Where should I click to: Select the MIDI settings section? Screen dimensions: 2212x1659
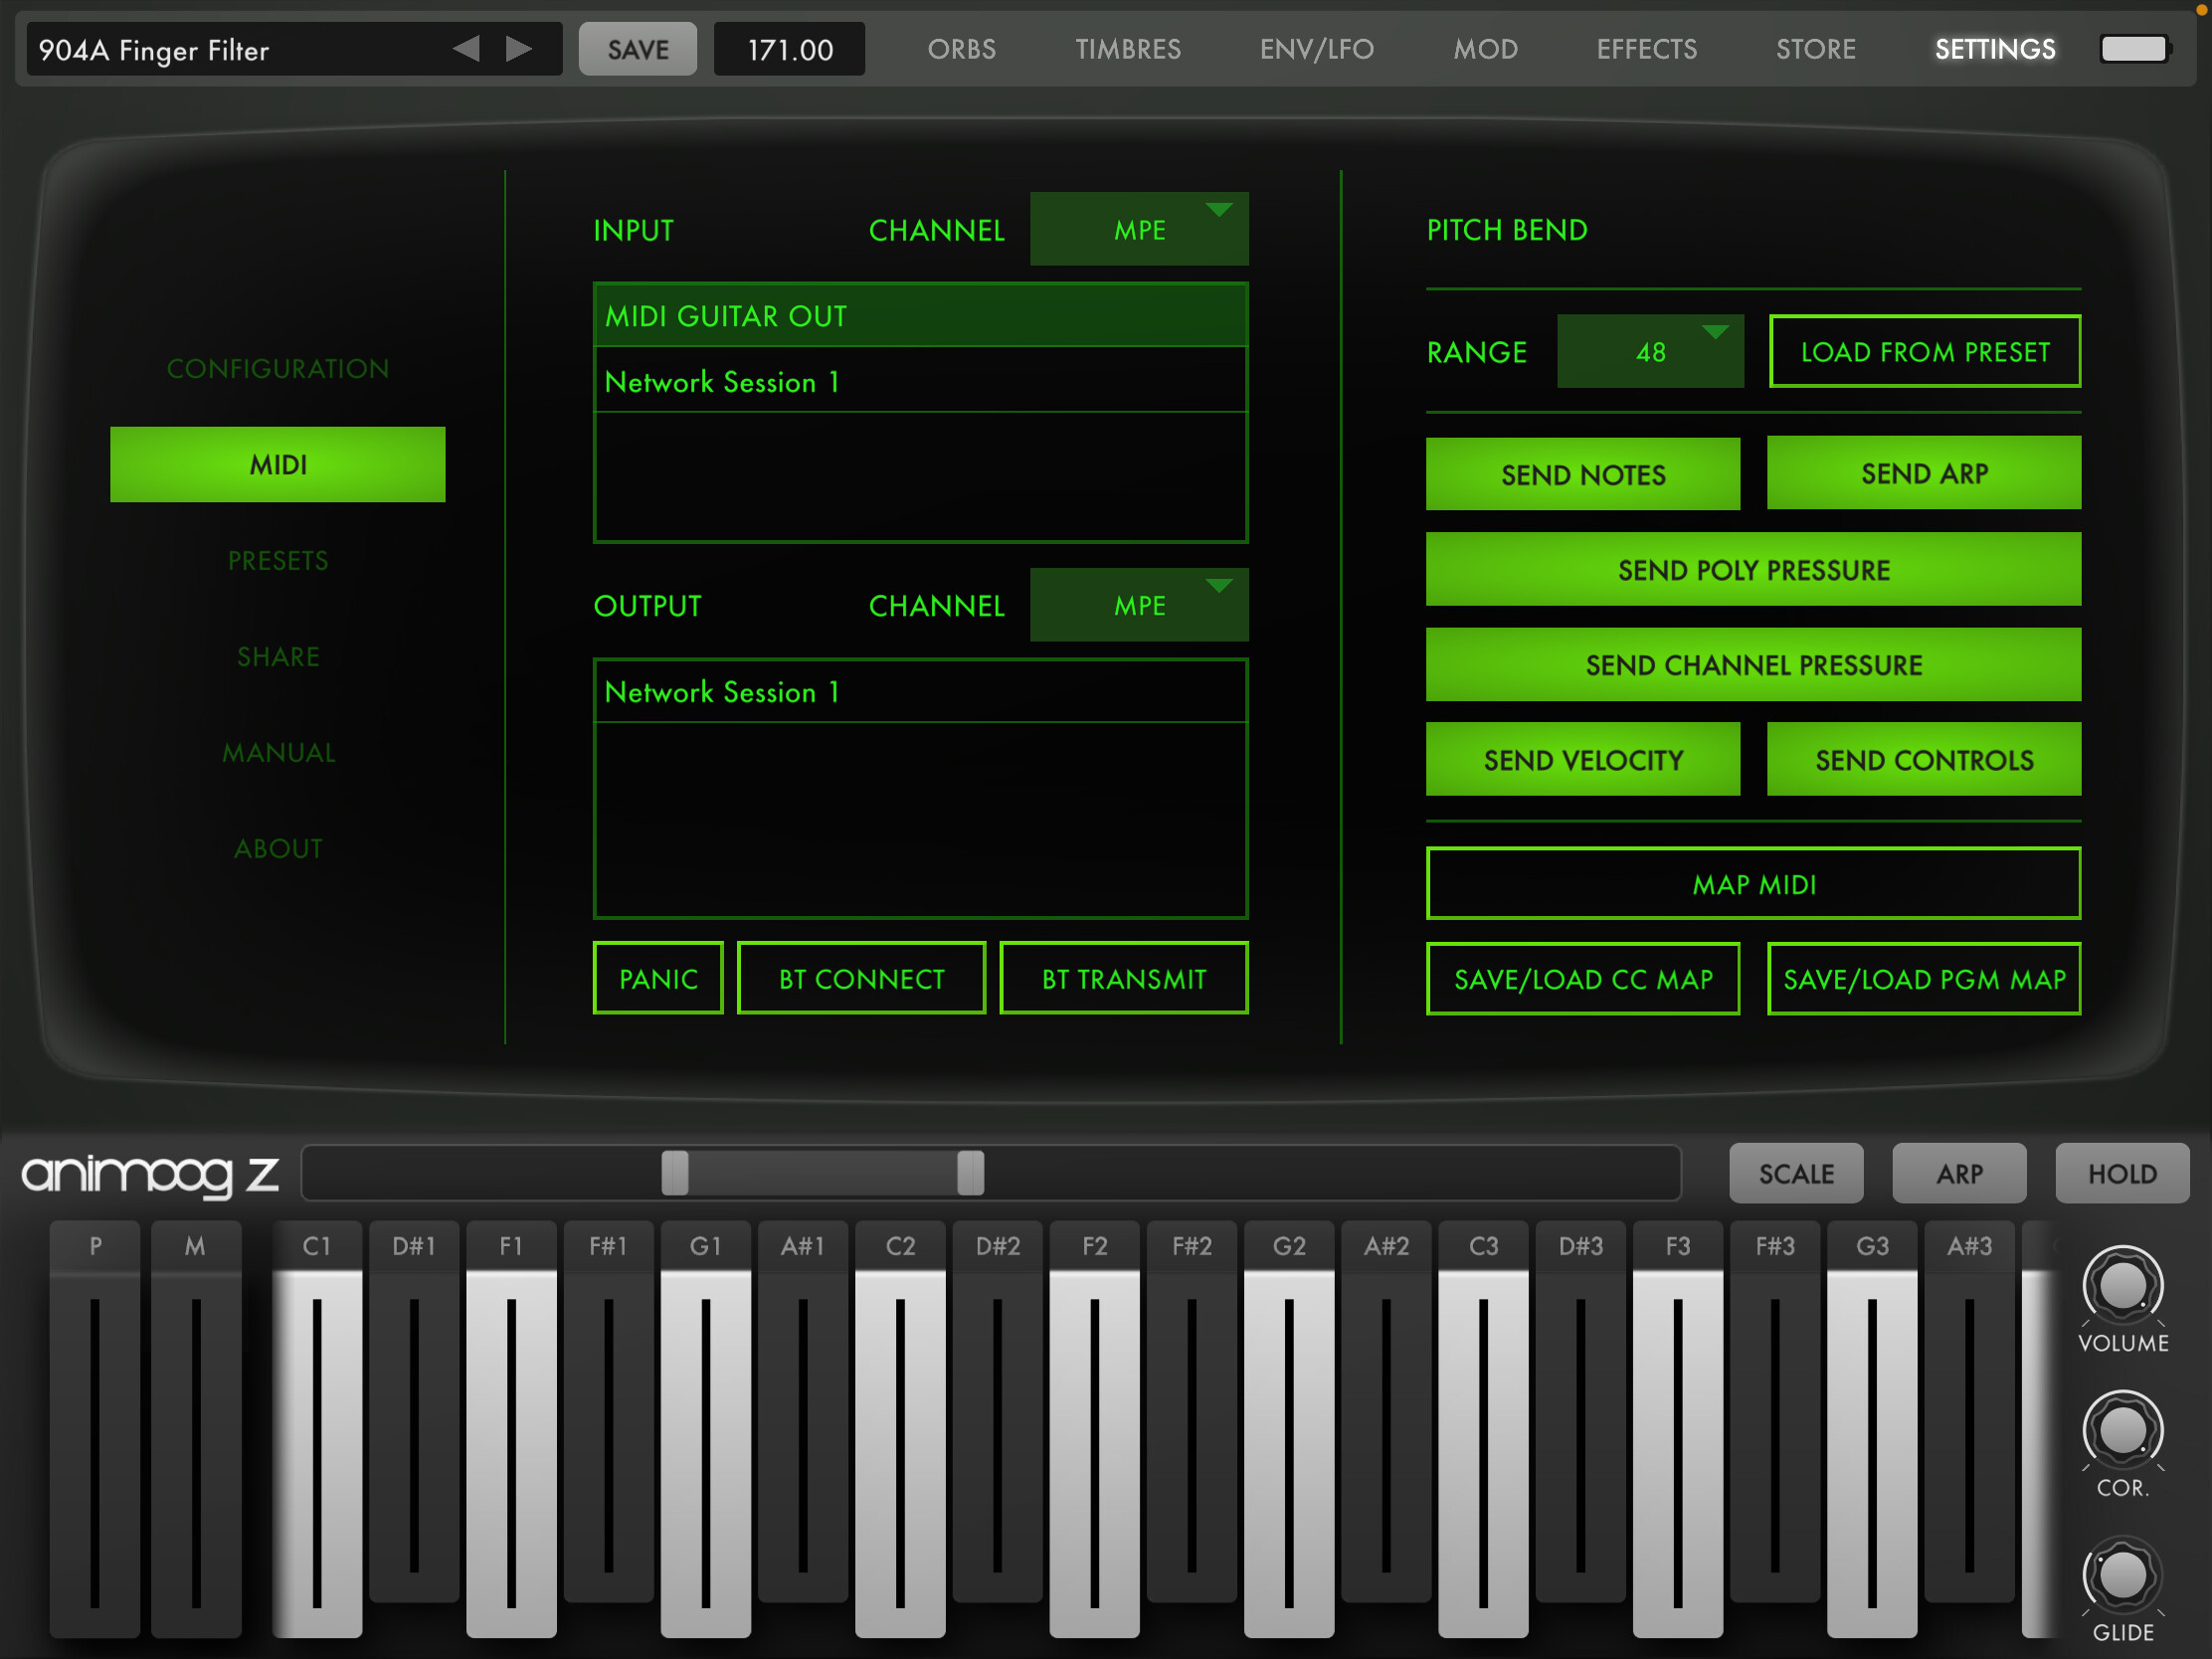point(277,464)
